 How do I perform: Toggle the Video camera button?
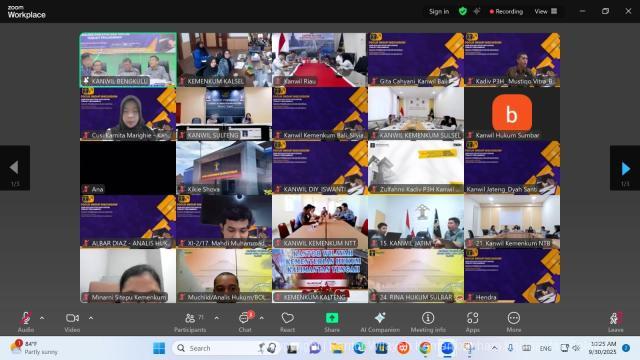tap(72, 322)
